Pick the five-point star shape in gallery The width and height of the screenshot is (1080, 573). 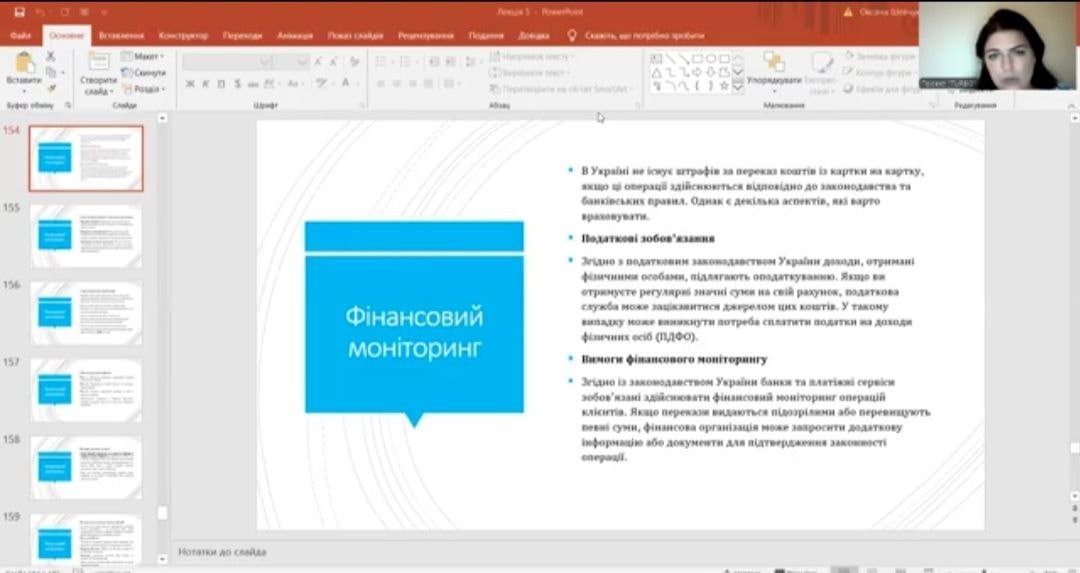tap(724, 86)
